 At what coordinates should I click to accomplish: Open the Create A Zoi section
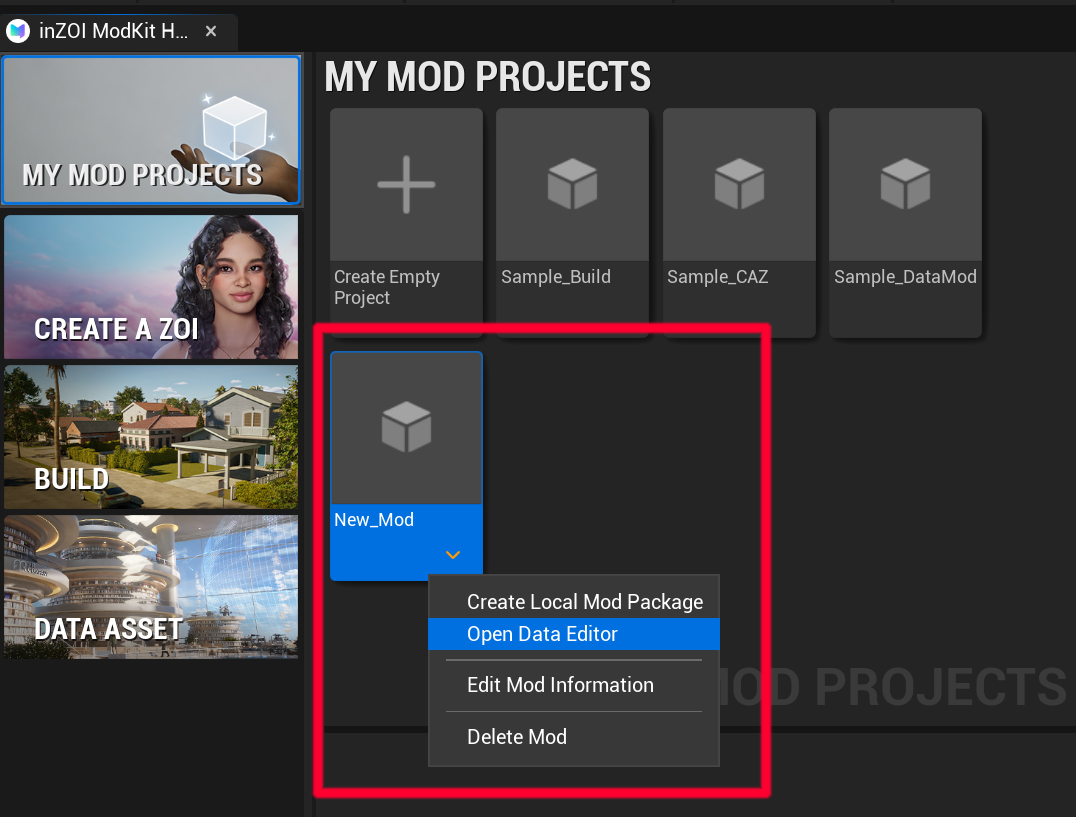(x=151, y=287)
